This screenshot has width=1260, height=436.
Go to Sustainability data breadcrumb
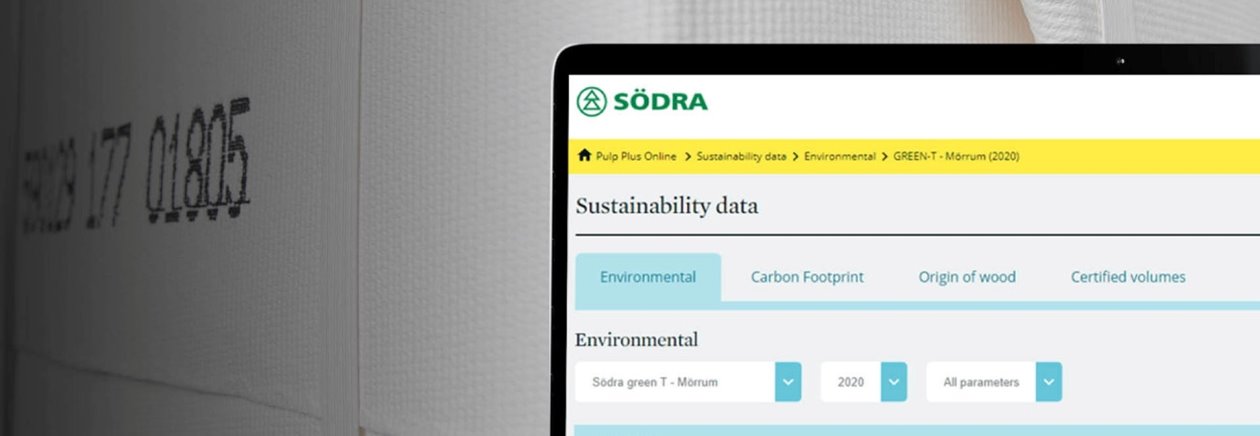[x=741, y=156]
